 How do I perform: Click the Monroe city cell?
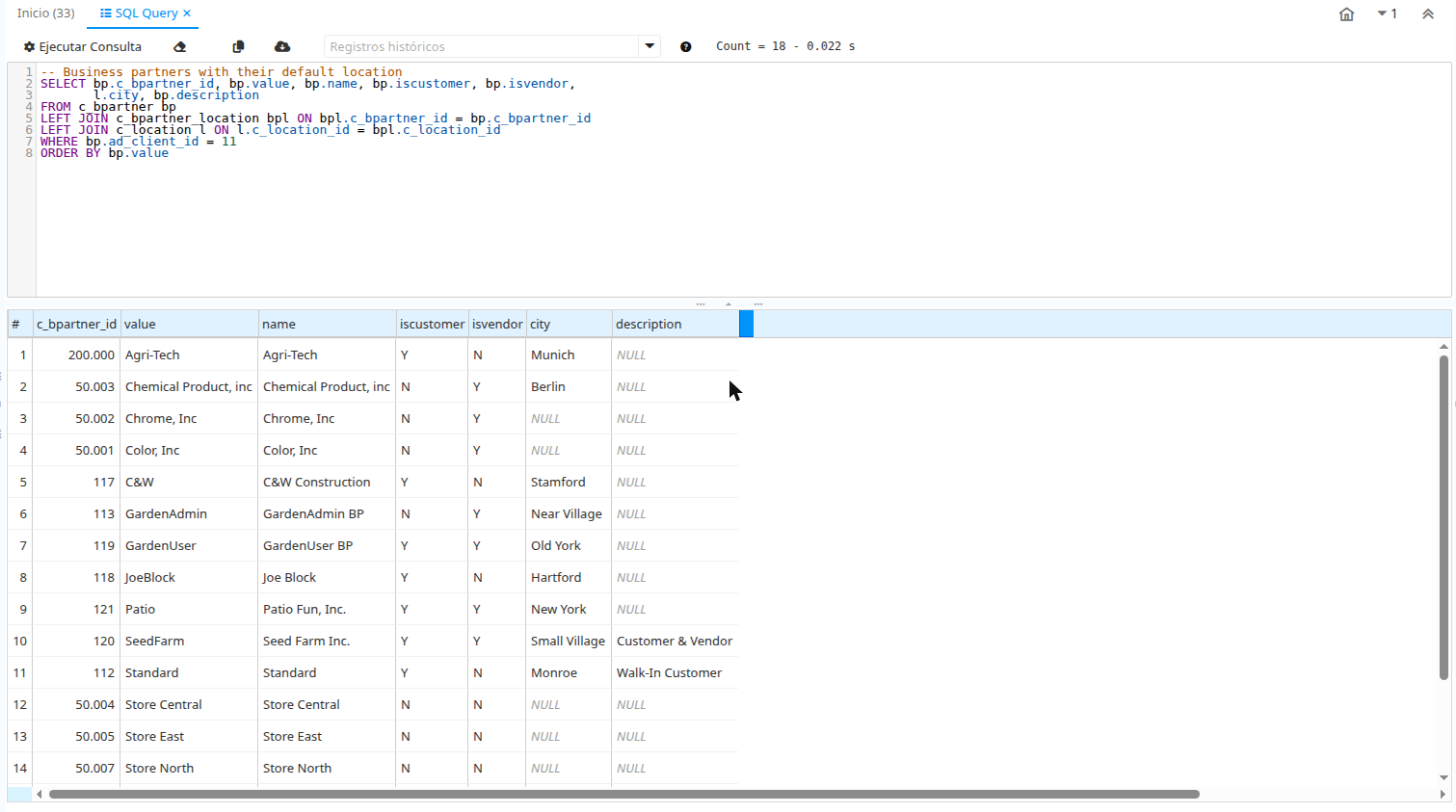569,673
